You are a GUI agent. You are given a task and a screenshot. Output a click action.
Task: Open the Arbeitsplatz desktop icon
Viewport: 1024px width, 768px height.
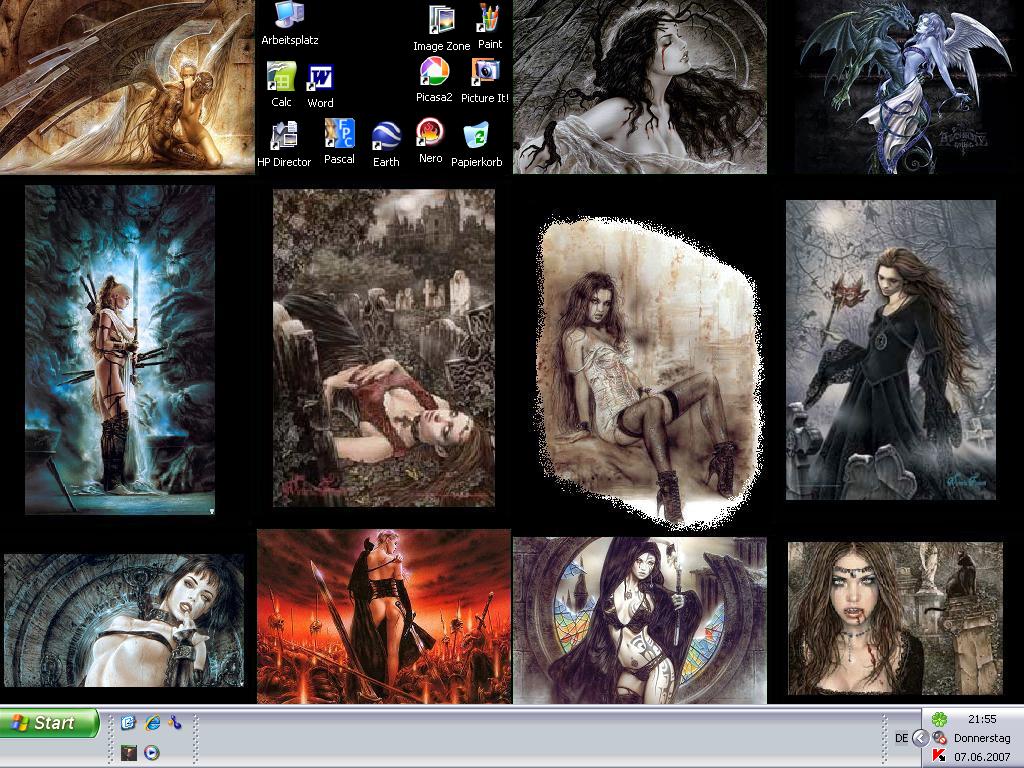click(x=289, y=15)
